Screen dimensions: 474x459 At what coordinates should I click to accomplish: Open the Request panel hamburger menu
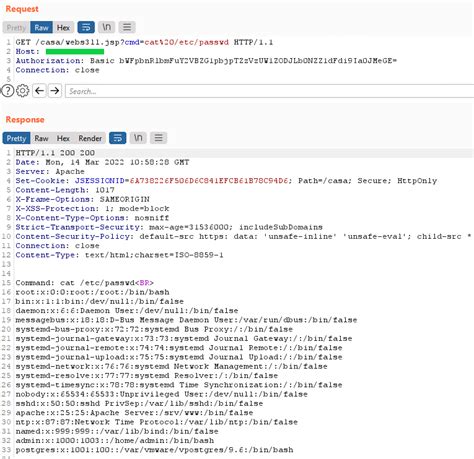pyautogui.click(x=127, y=27)
